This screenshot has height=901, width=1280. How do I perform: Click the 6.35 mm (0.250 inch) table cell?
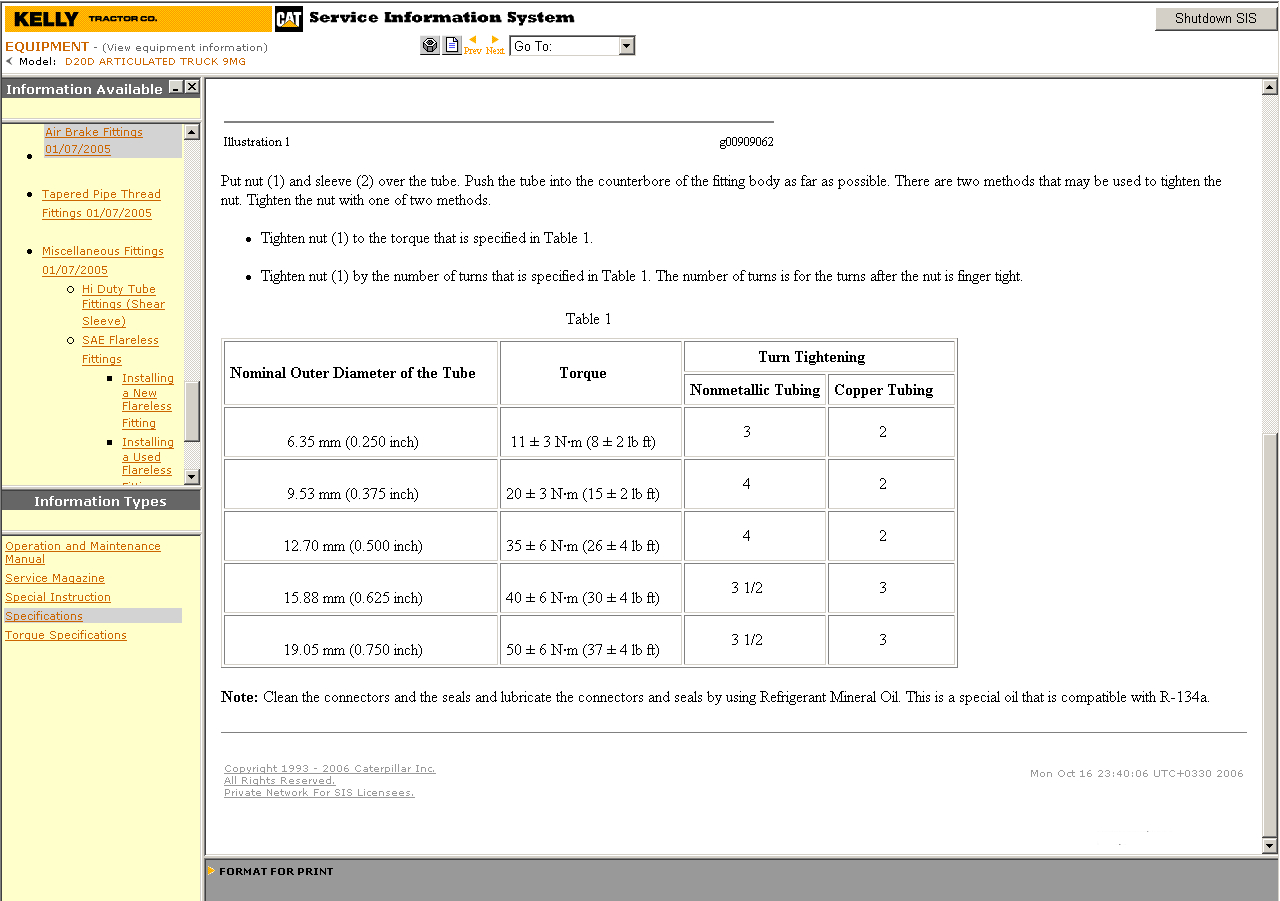tap(361, 432)
